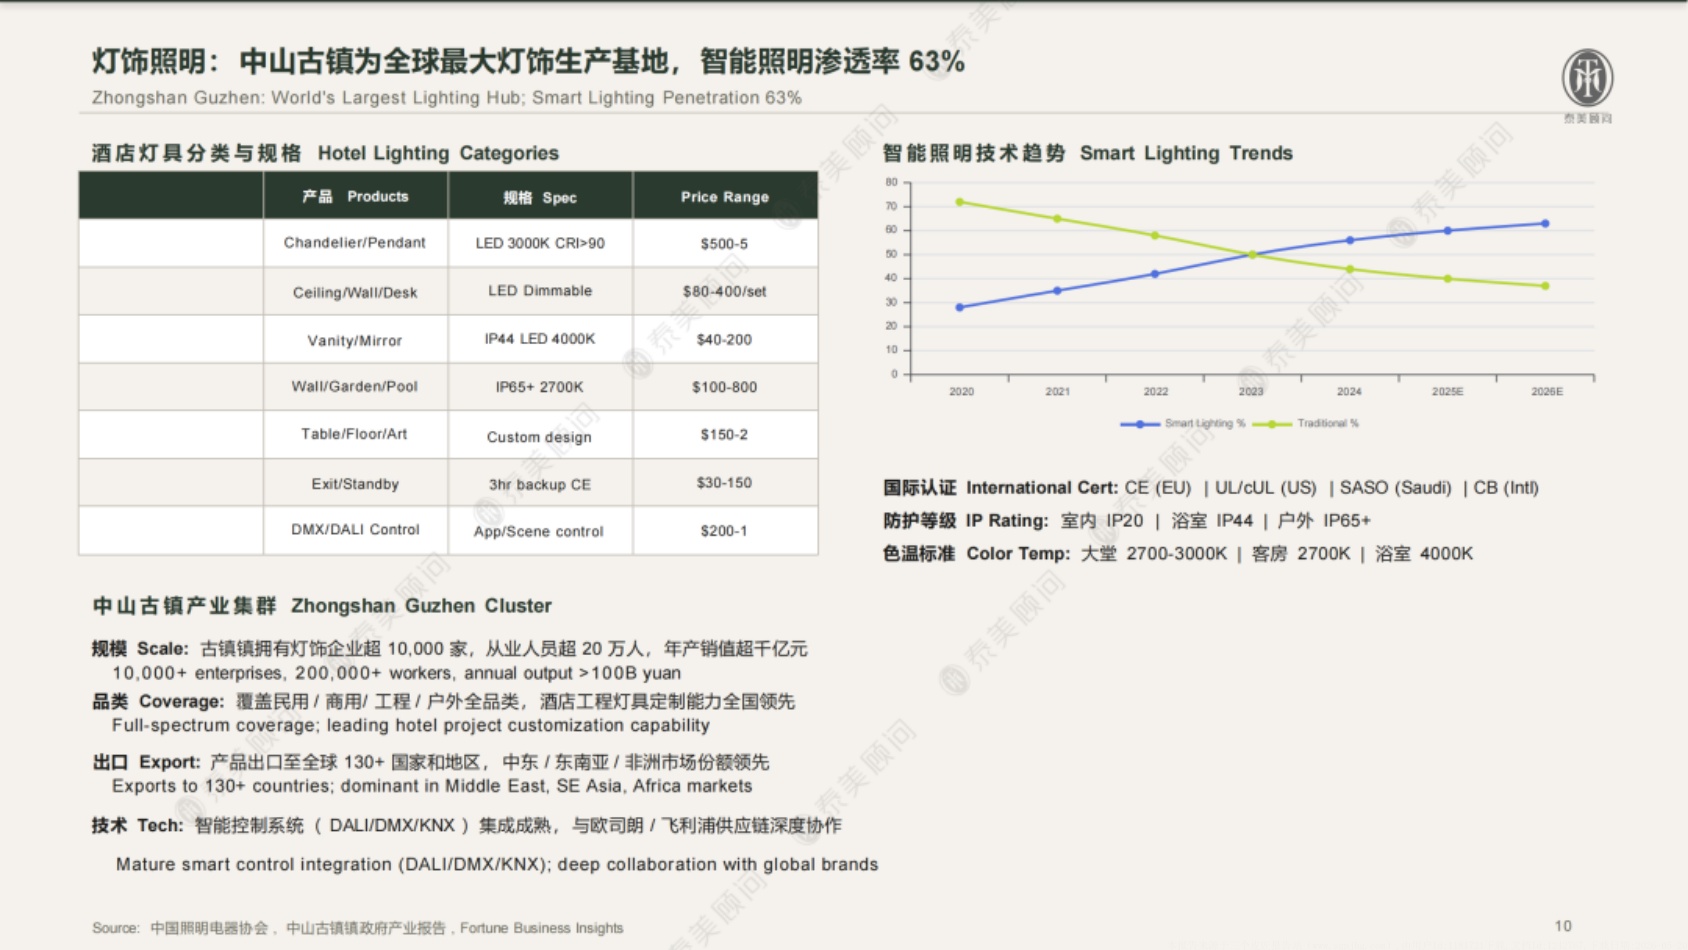Select the 'Table/Floor/Art' cell
This screenshot has width=1688, height=950.
(x=355, y=434)
